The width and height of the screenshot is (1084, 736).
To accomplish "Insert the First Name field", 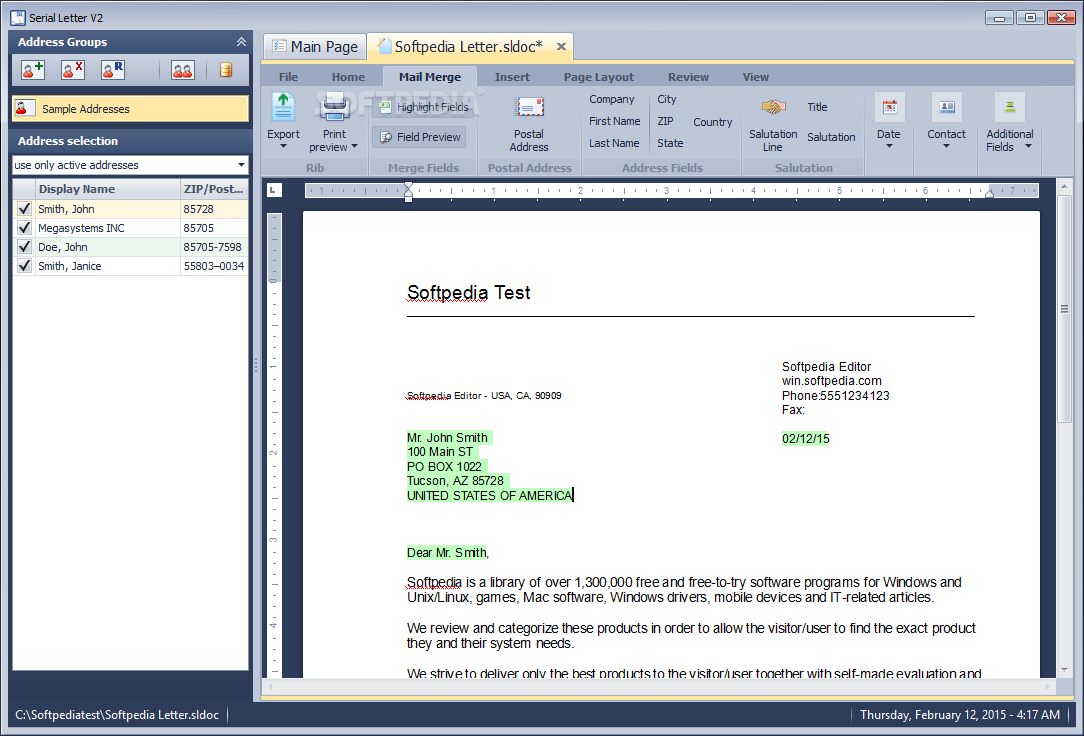I will pyautogui.click(x=615, y=121).
